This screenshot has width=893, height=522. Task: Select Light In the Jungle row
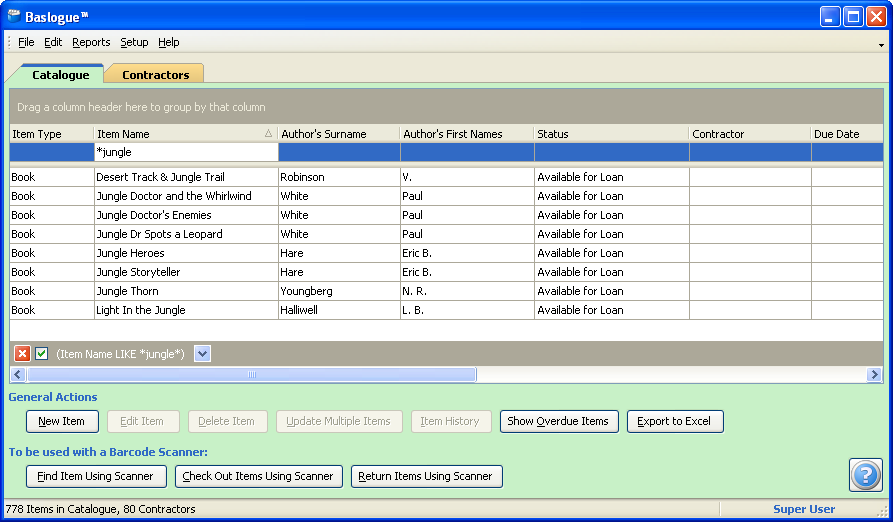tap(446, 310)
